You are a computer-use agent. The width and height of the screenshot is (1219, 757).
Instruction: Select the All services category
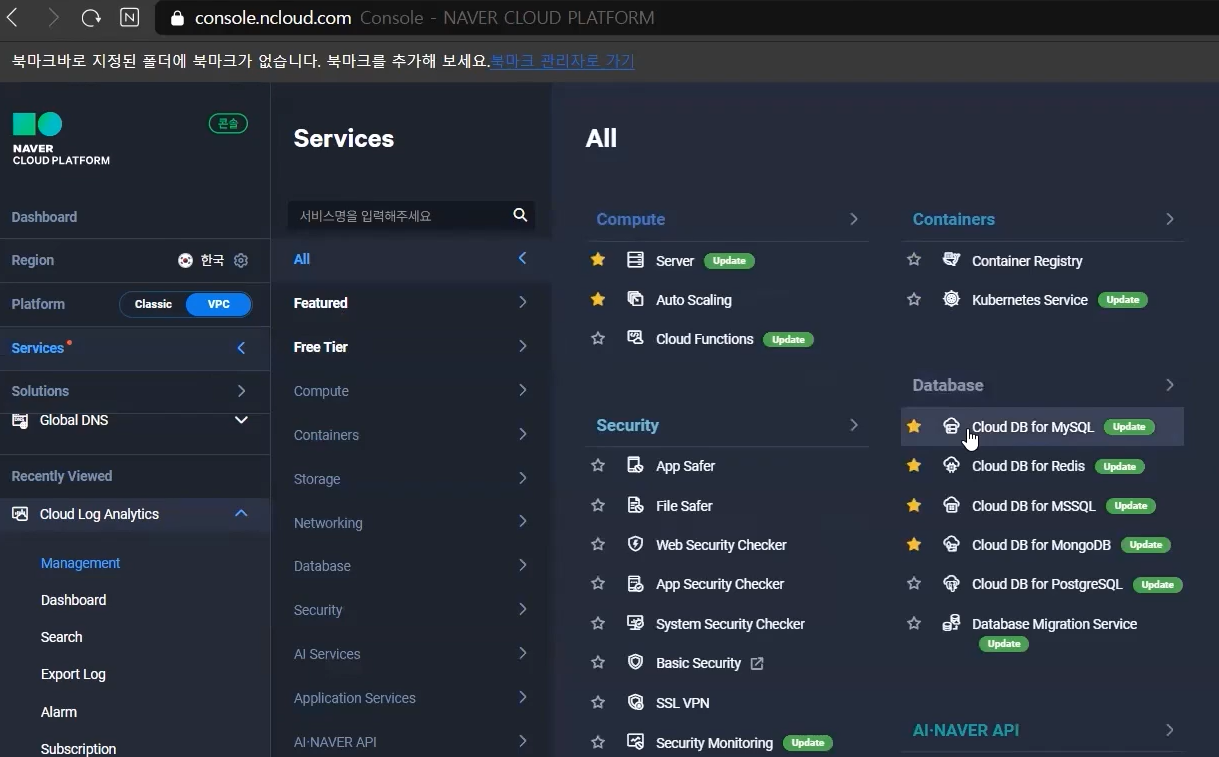click(x=411, y=259)
